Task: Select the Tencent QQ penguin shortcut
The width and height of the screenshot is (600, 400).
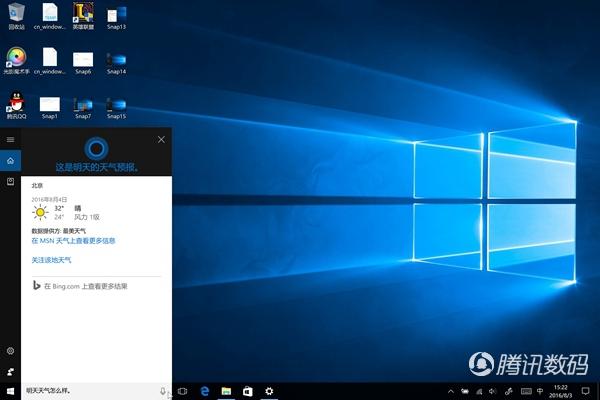Action: pos(16,106)
